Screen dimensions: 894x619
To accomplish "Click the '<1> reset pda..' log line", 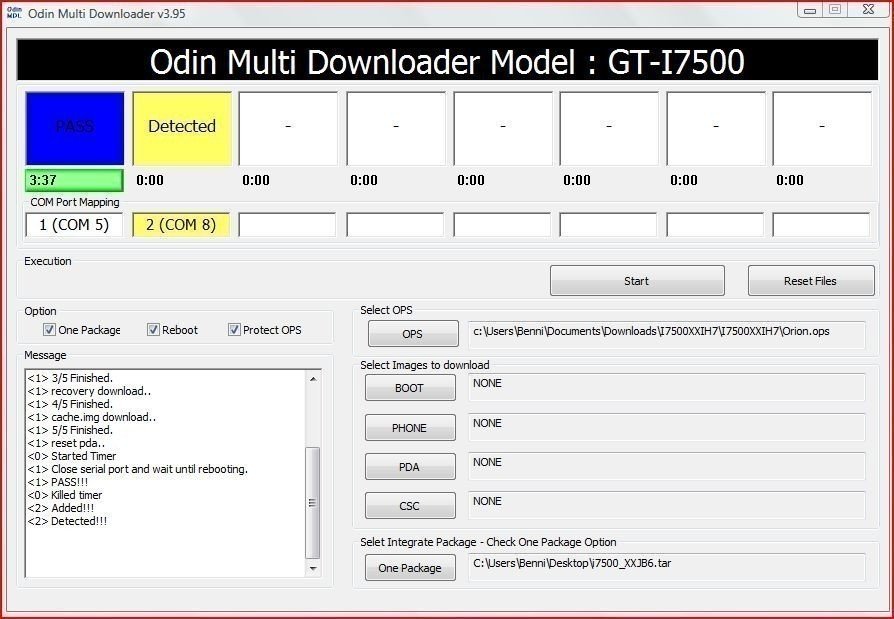I will 66,443.
